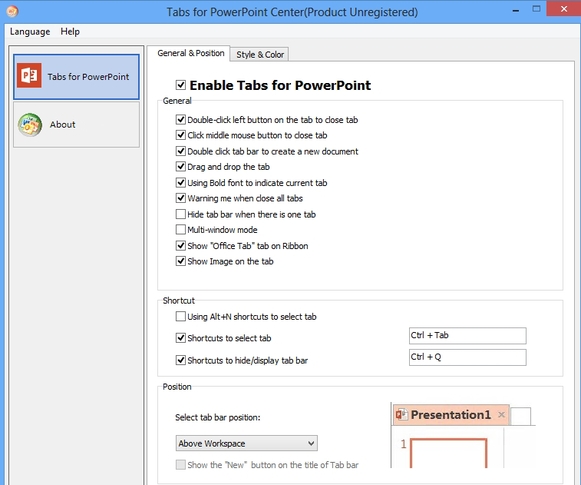581x485 pixels.
Task: Switch to Style & Color tab
Action: [x=260, y=54]
